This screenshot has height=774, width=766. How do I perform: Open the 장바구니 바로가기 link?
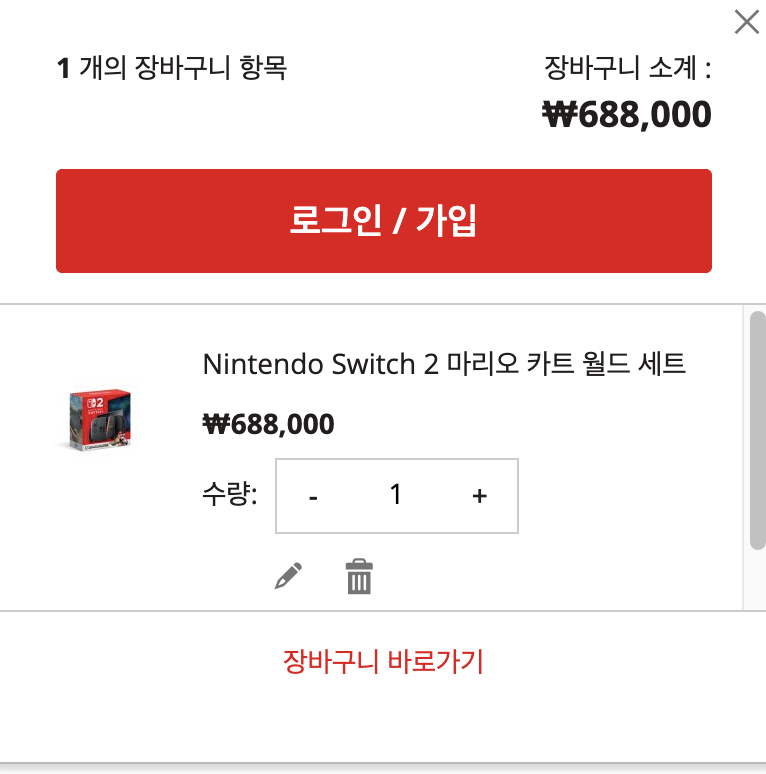click(383, 661)
